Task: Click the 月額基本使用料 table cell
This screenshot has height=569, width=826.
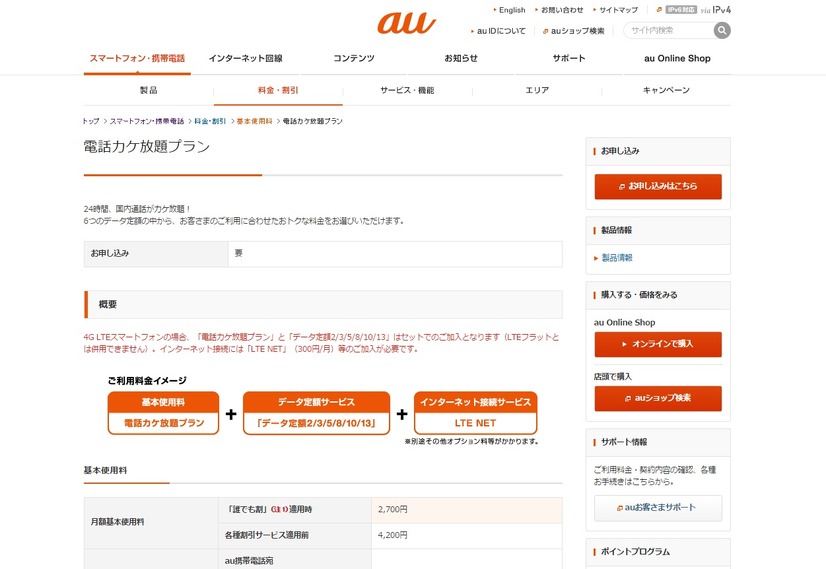Action: point(151,523)
